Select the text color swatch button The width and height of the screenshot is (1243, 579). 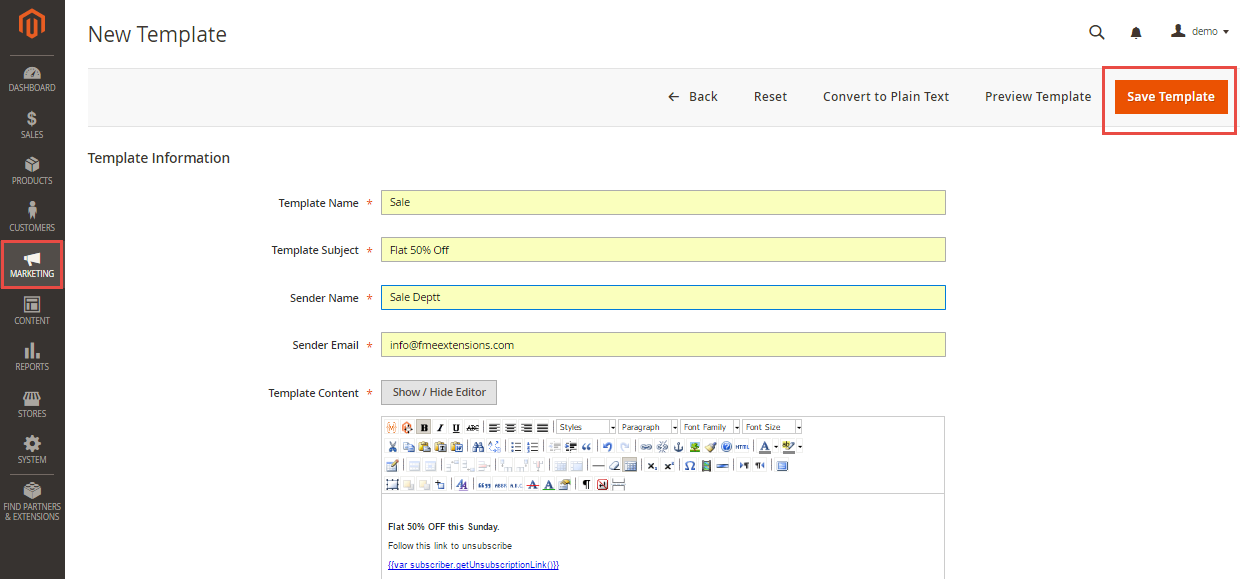click(764, 447)
